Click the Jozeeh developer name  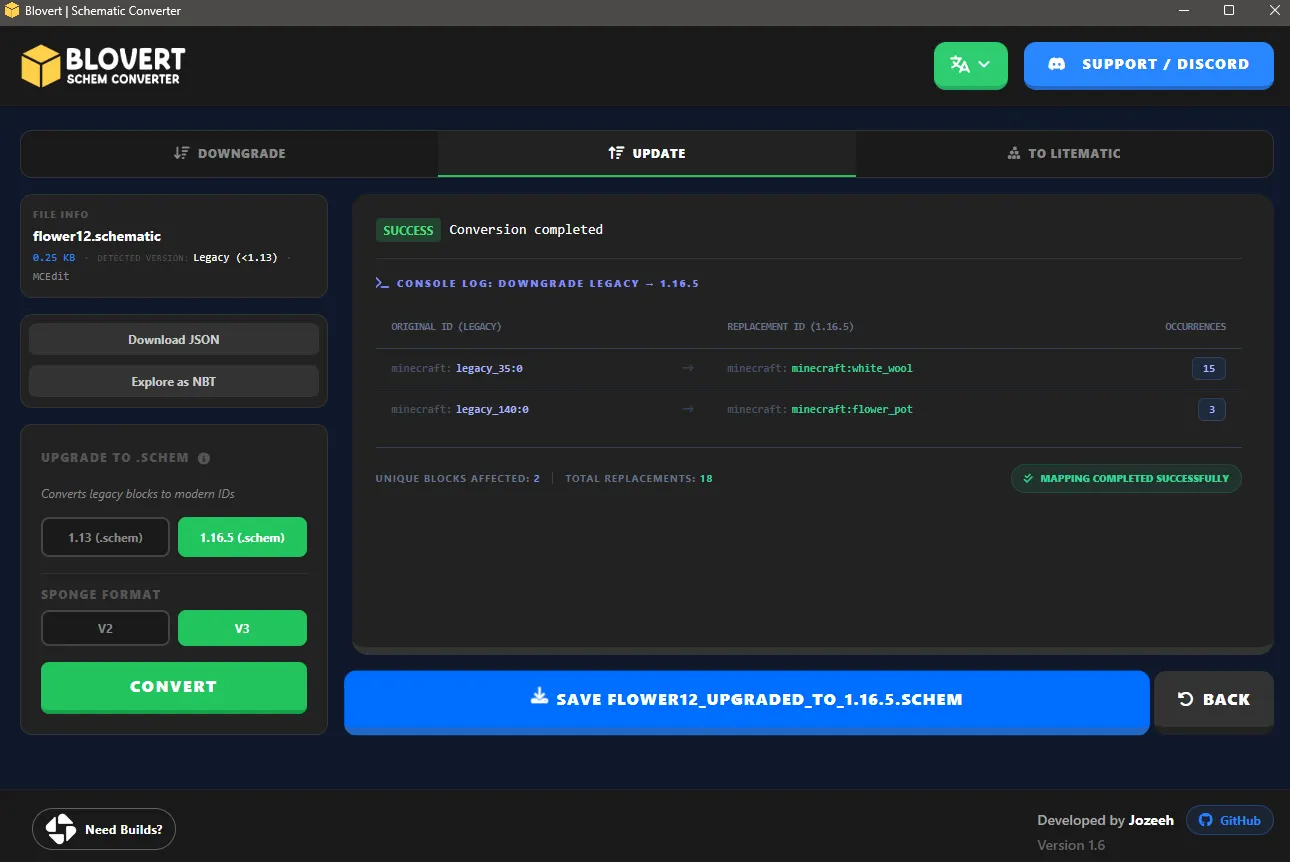coord(1151,821)
